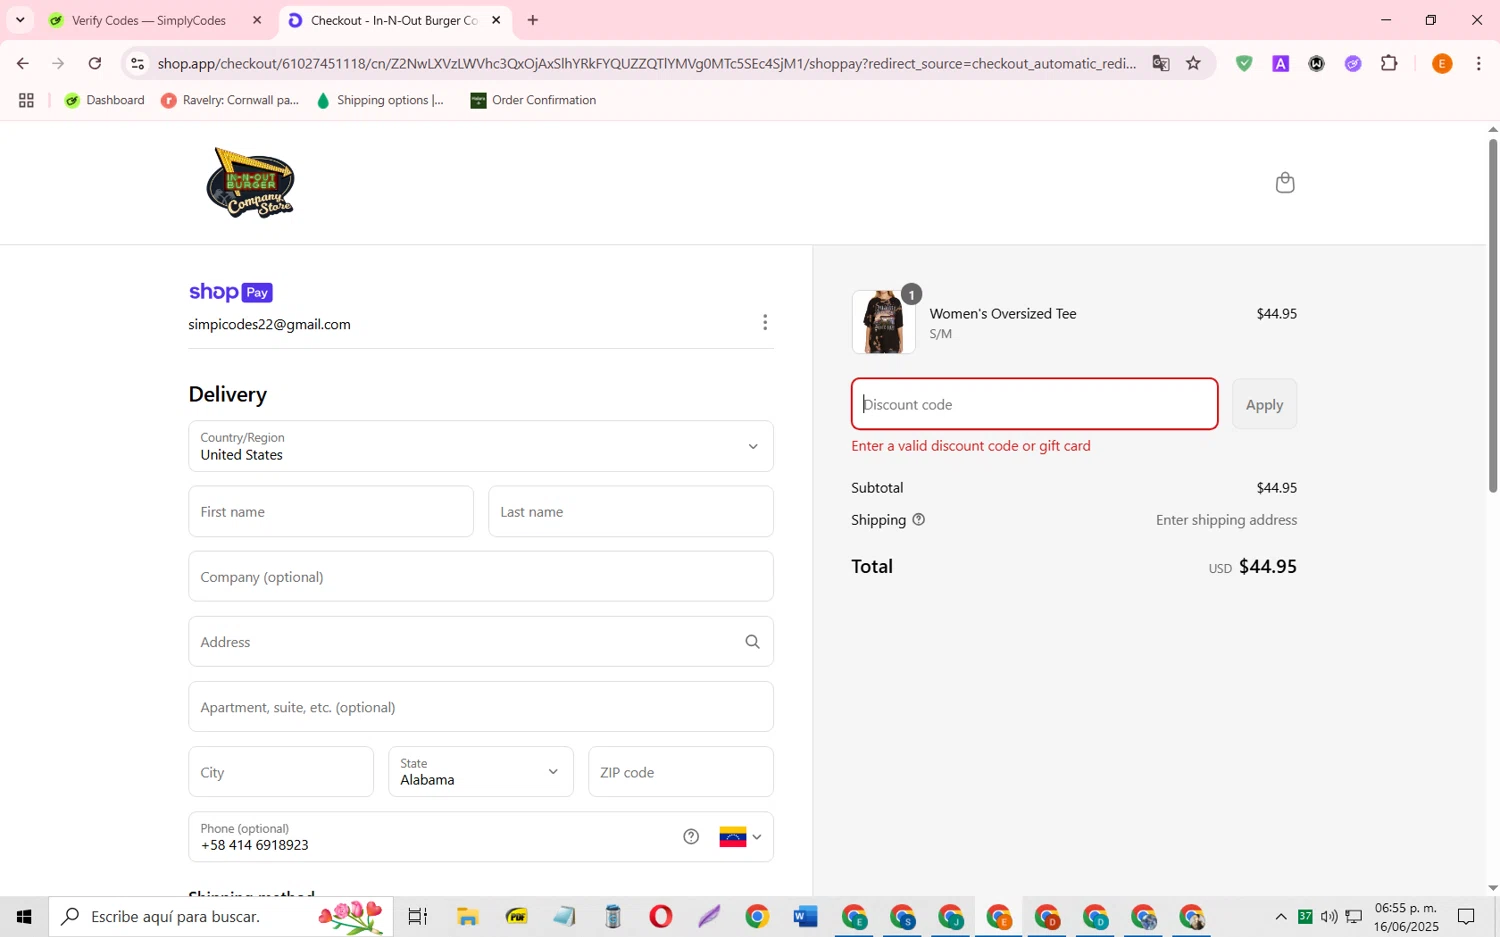The width and height of the screenshot is (1500, 937).
Task: Open the cart bag icon
Action: (1285, 182)
